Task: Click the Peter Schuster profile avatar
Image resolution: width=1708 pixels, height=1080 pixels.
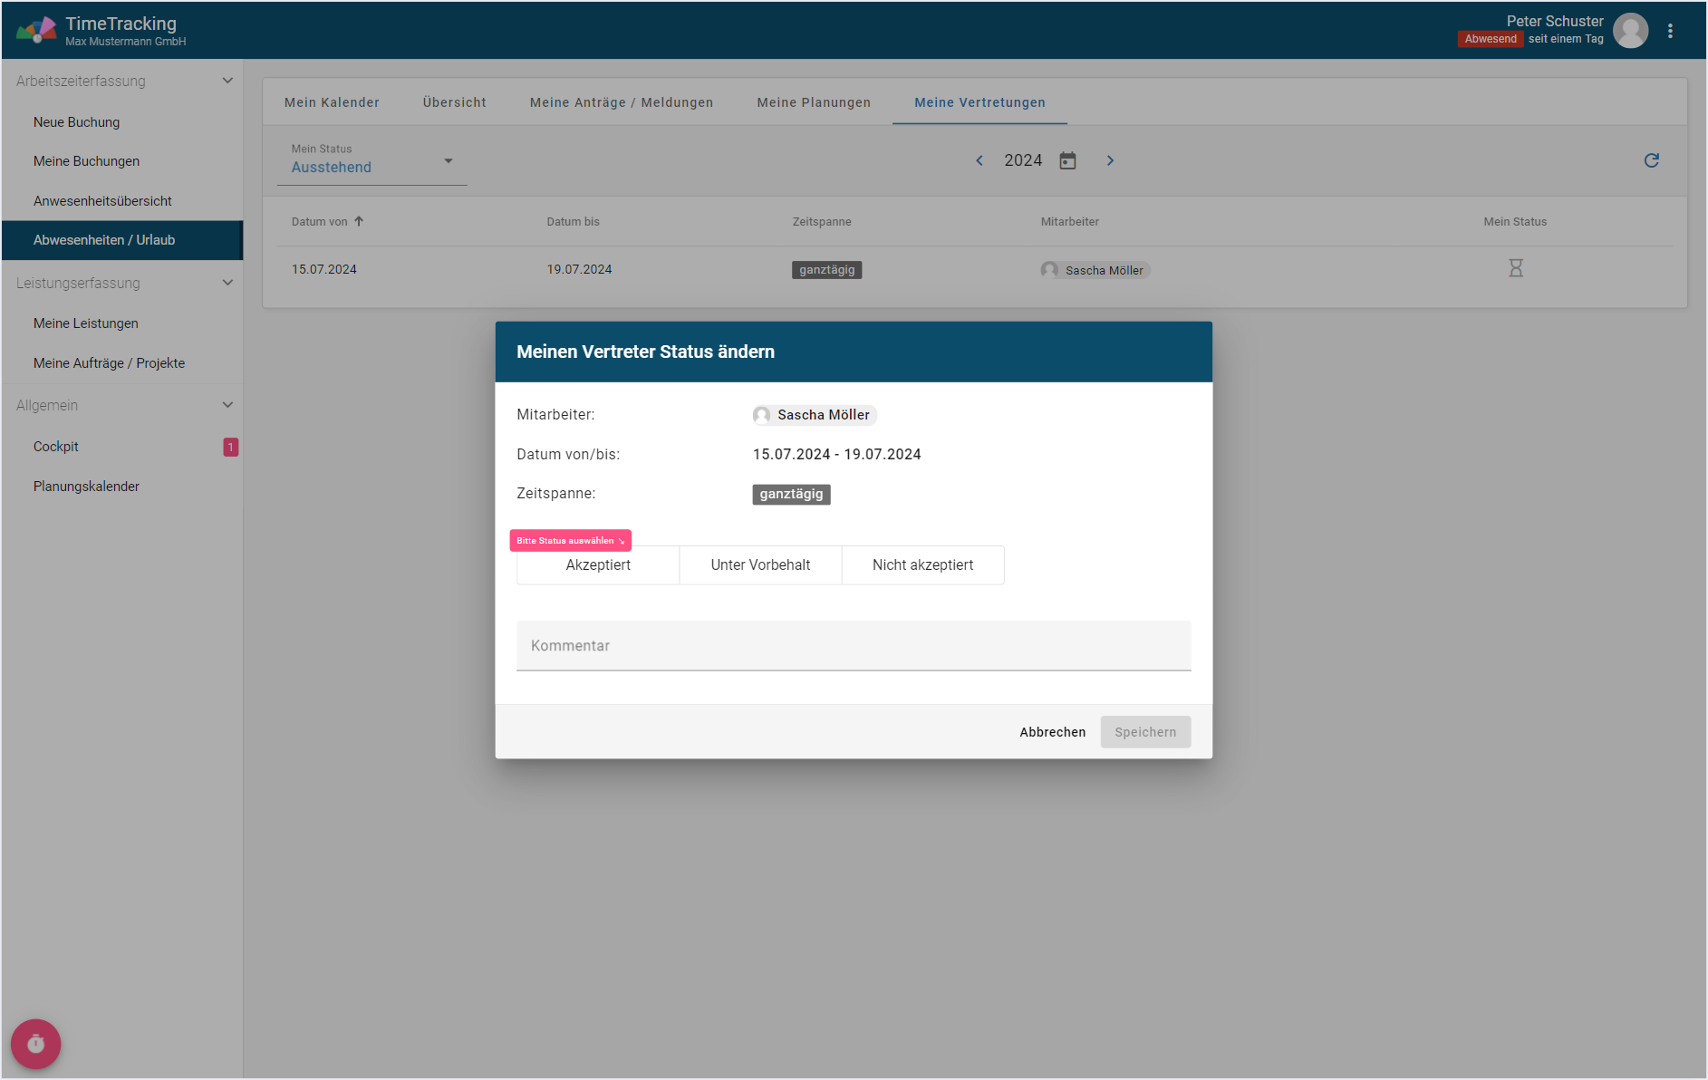Action: [x=1630, y=31]
